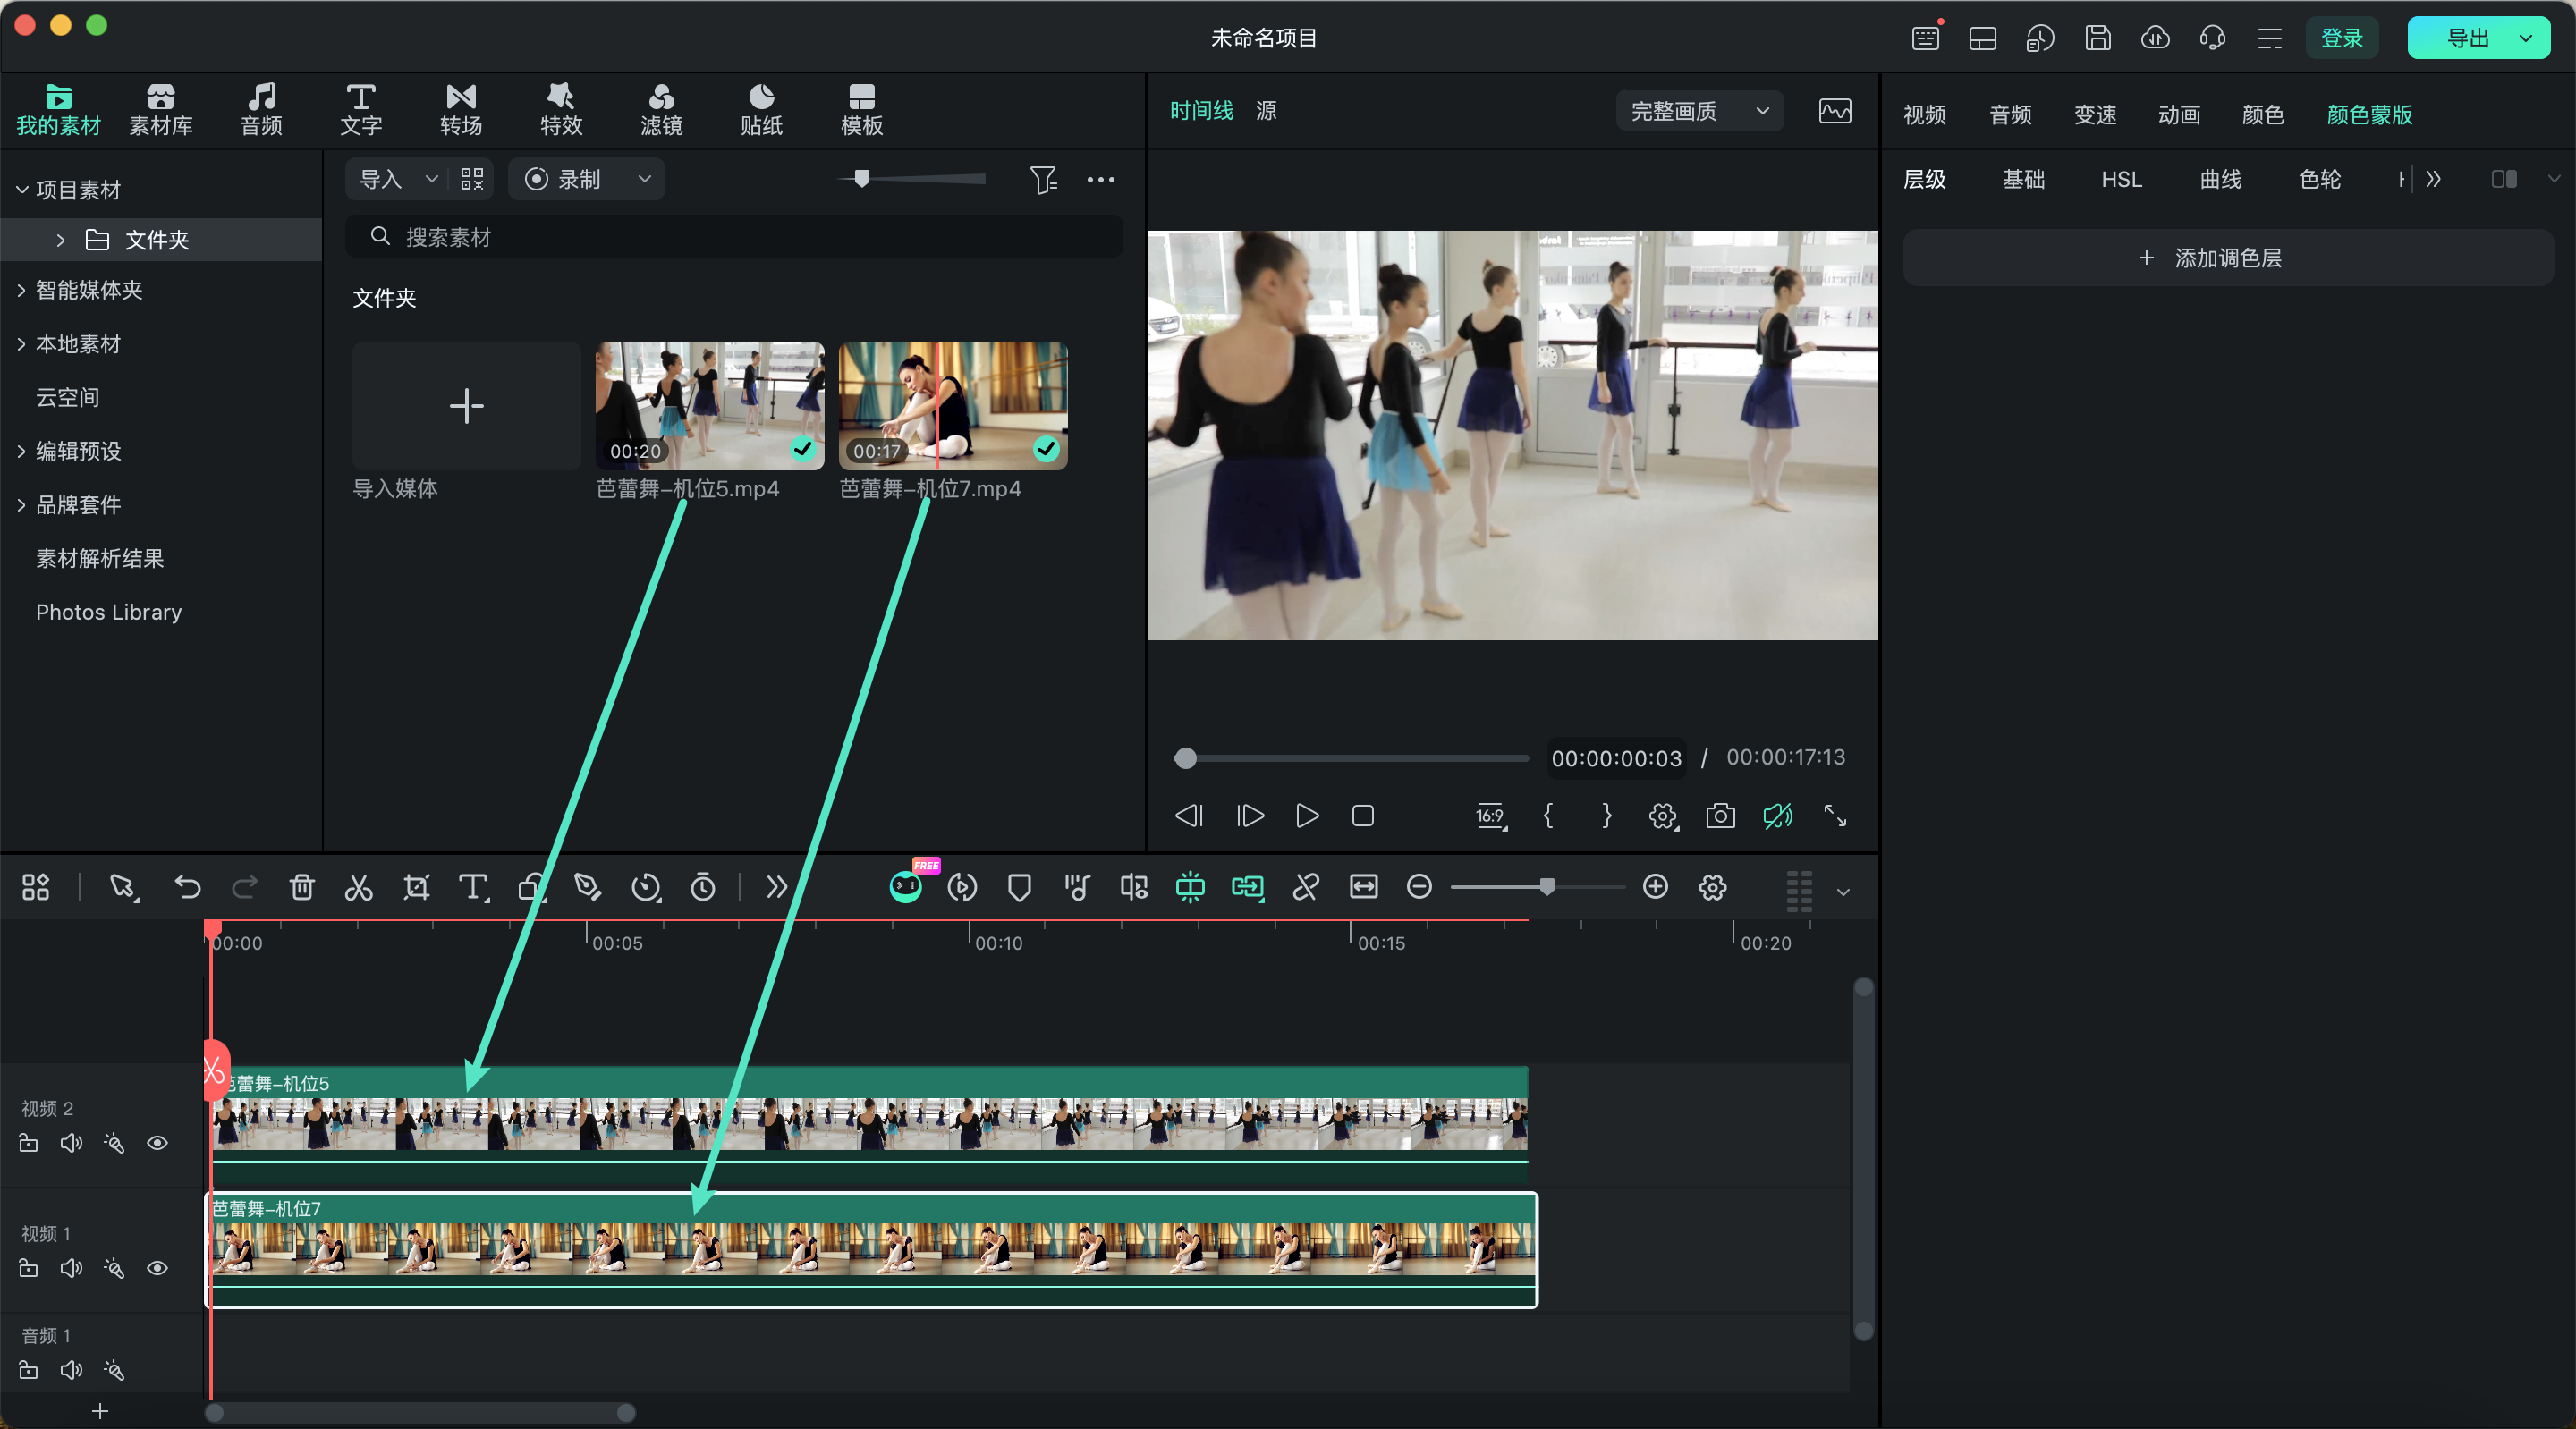Select the HSL color sub-tab

(2121, 179)
